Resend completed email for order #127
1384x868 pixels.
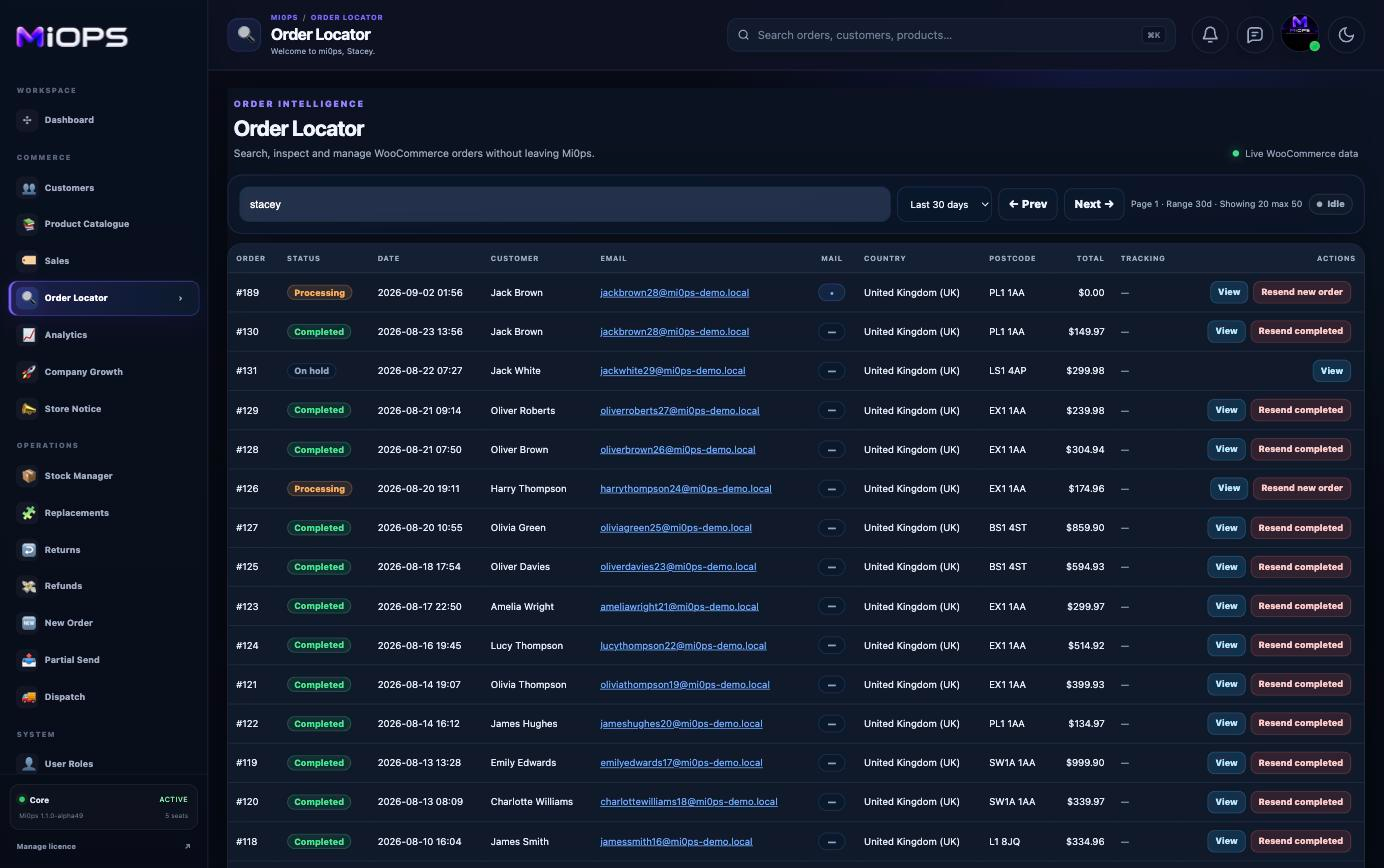point(1300,528)
